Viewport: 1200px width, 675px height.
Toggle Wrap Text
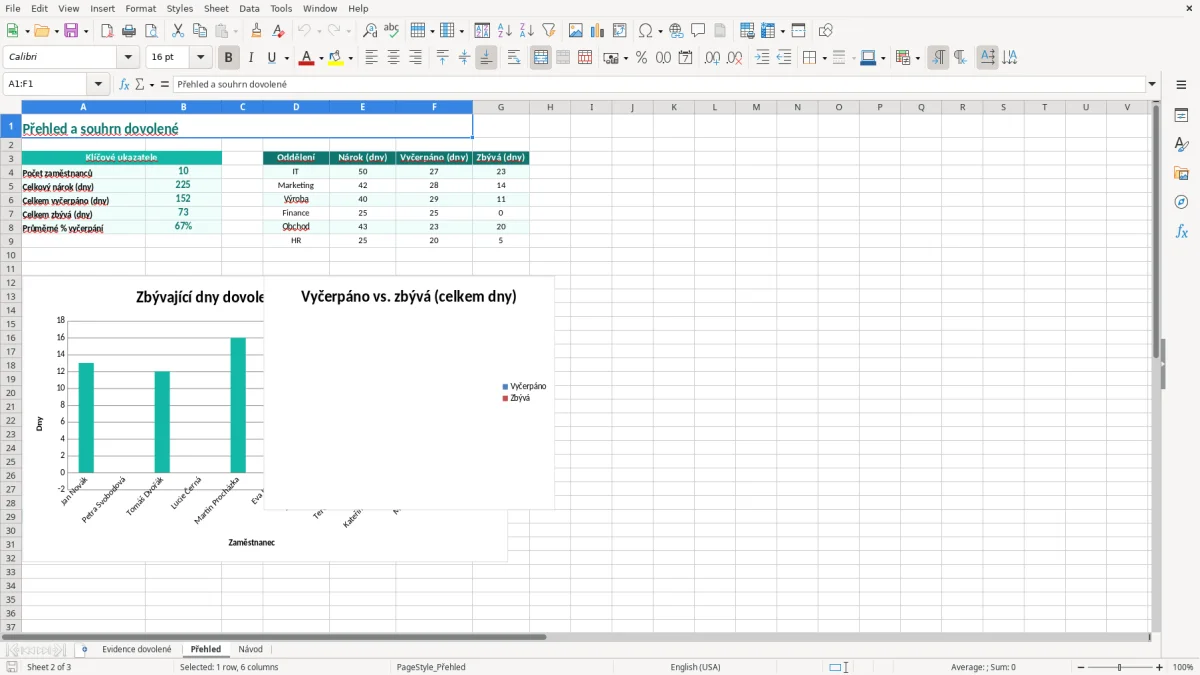(514, 58)
